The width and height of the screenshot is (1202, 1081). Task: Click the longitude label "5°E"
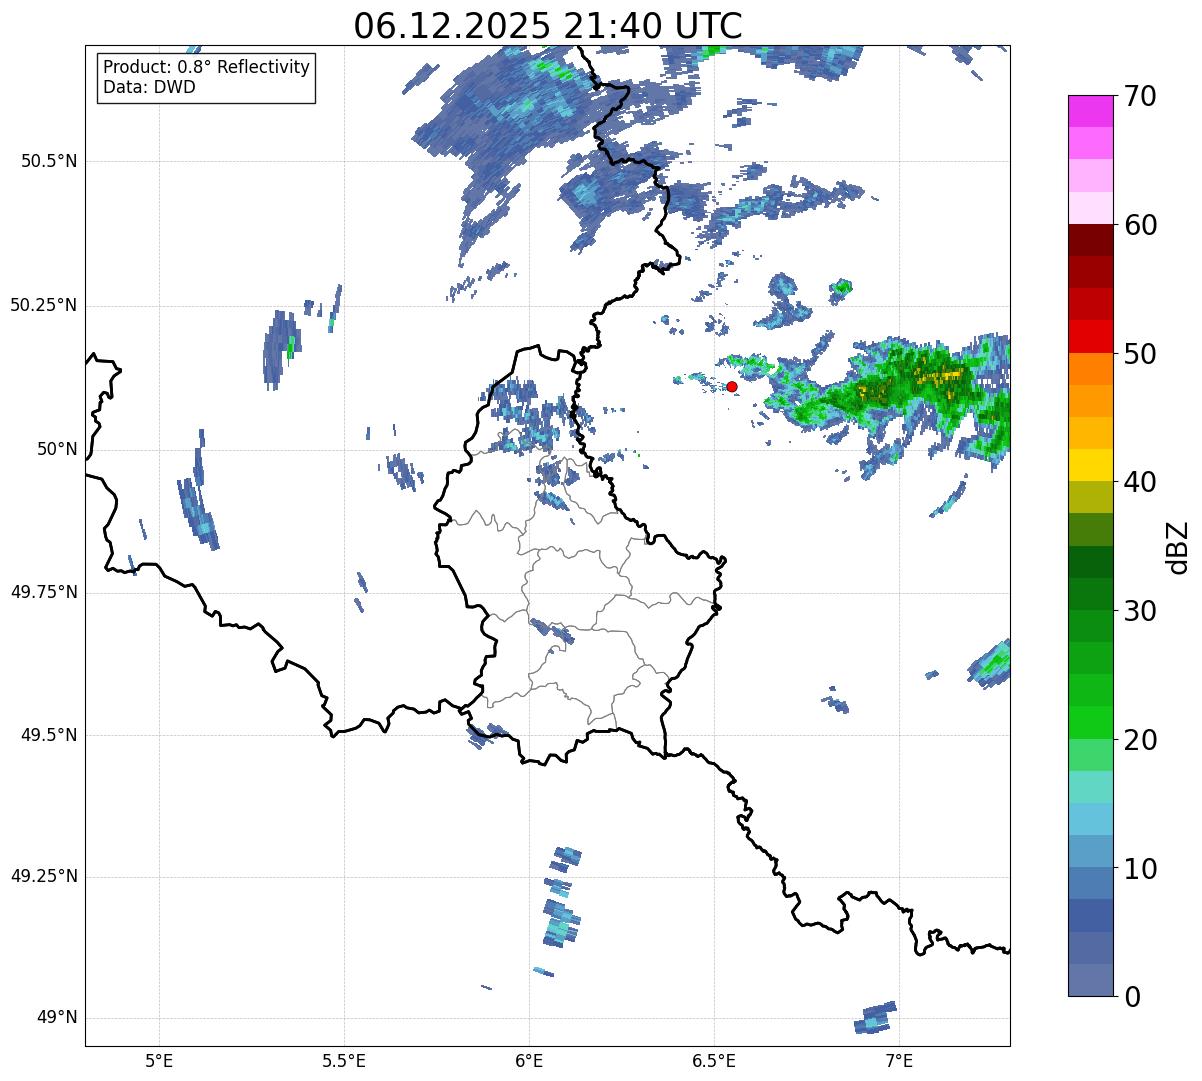(x=159, y=1060)
